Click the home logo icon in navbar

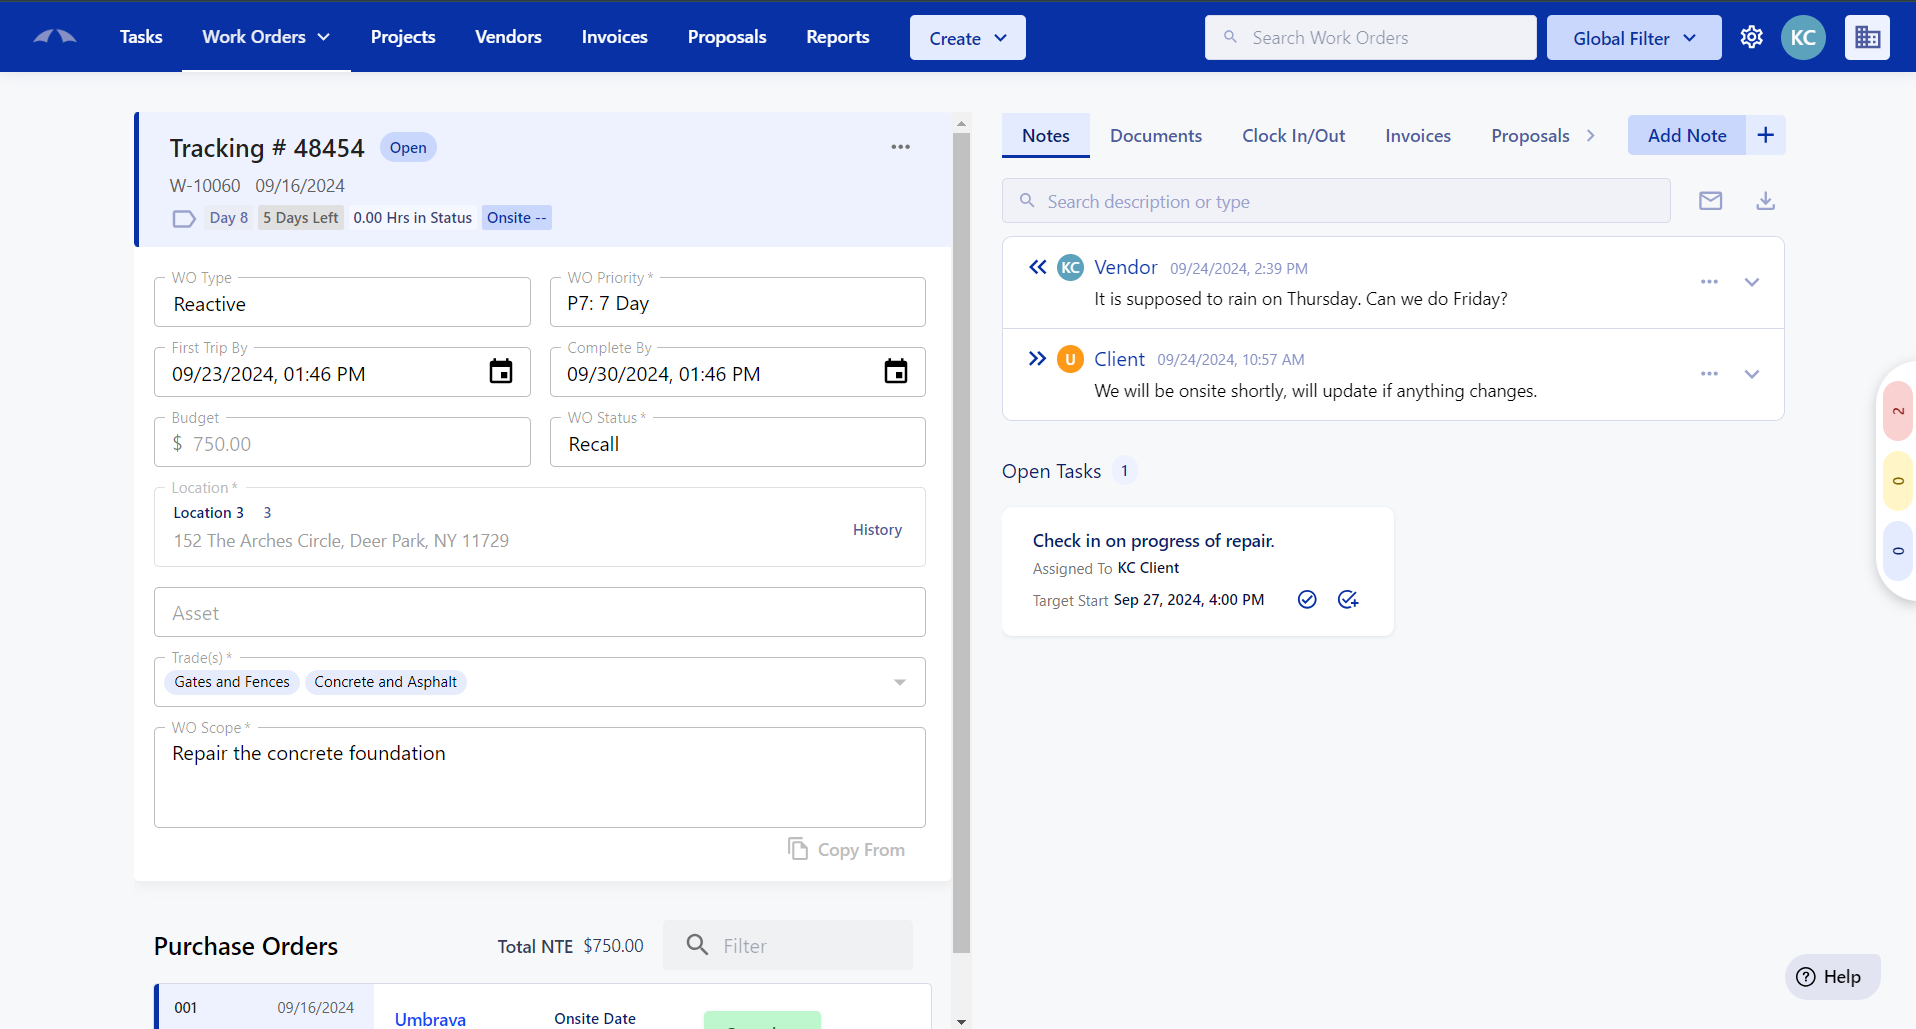[55, 37]
